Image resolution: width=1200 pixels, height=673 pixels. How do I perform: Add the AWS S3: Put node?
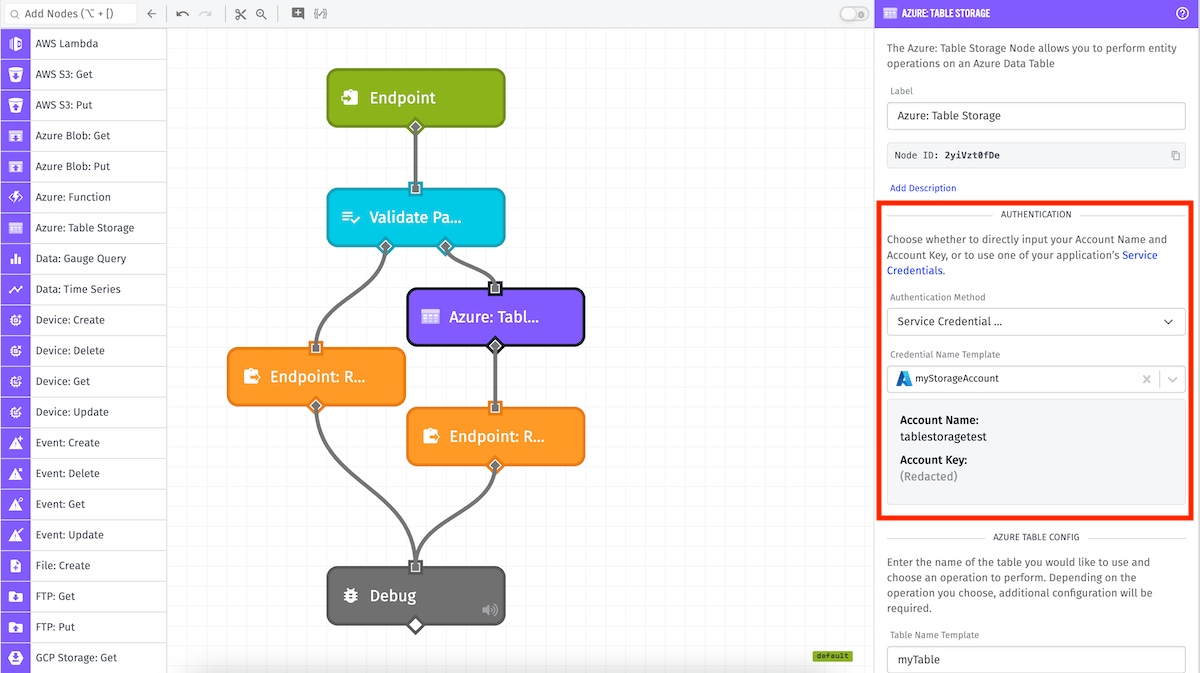point(84,105)
